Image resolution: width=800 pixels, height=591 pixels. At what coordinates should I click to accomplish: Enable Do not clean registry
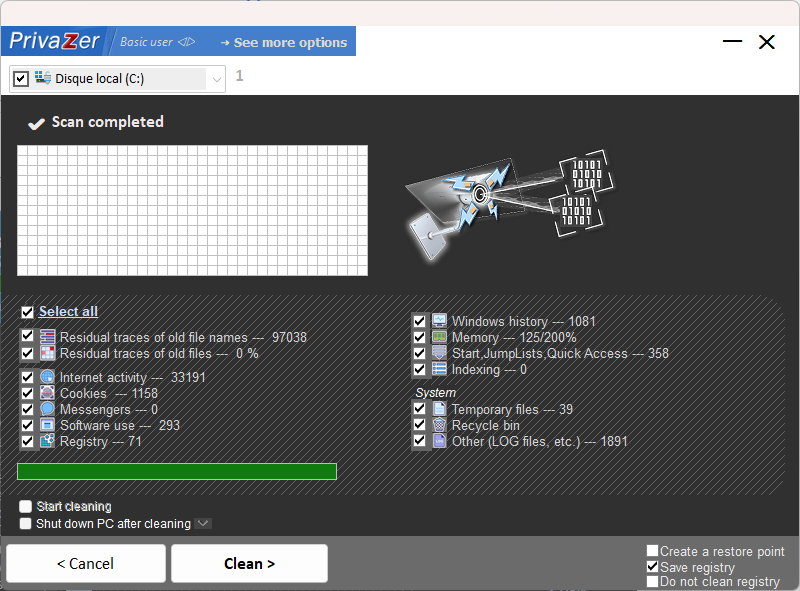pyautogui.click(x=652, y=581)
